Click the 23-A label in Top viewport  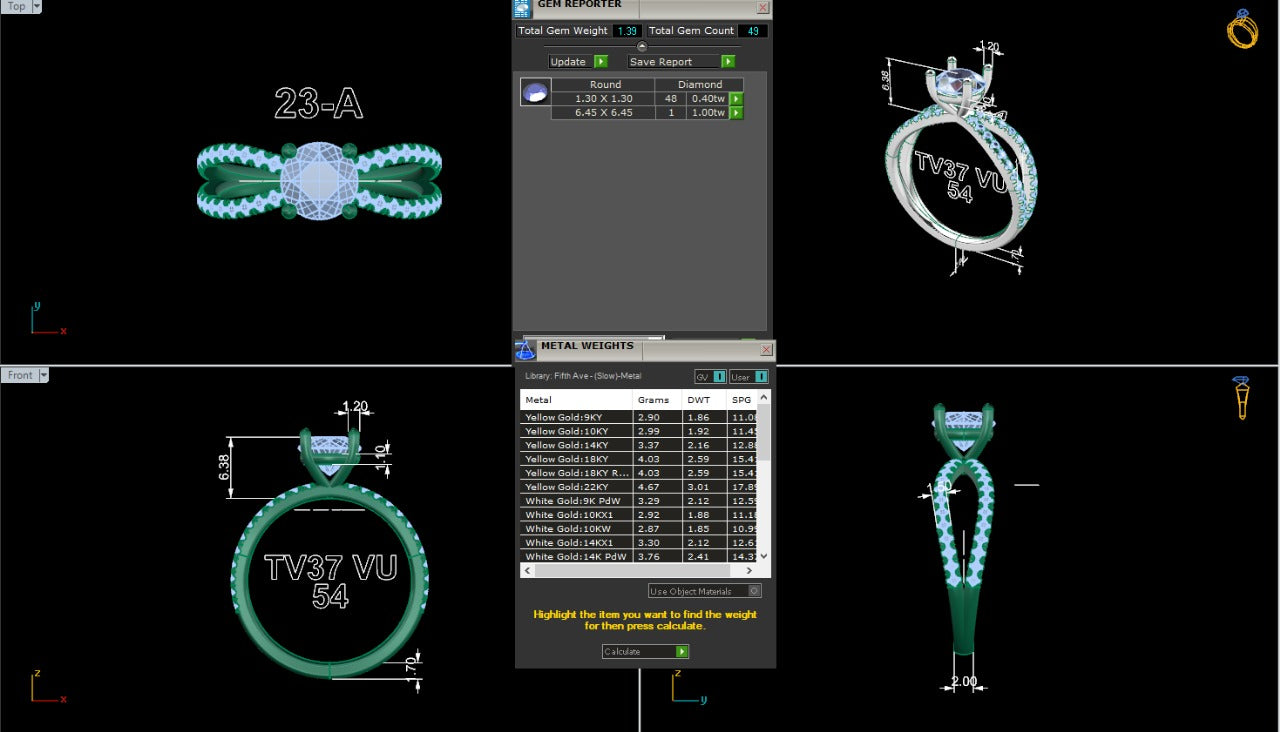point(318,104)
